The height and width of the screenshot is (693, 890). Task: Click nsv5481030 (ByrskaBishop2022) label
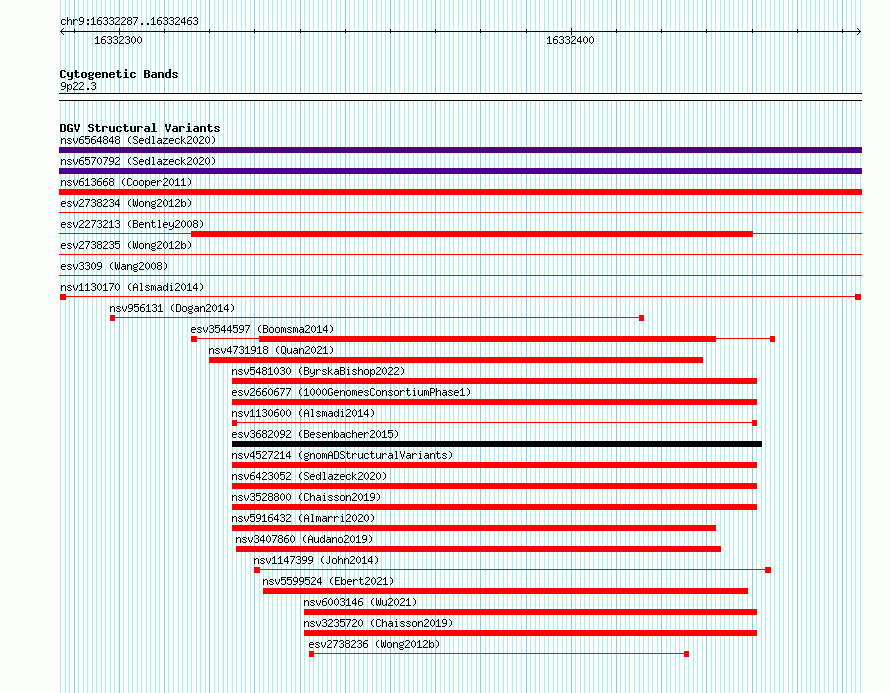coord(318,371)
